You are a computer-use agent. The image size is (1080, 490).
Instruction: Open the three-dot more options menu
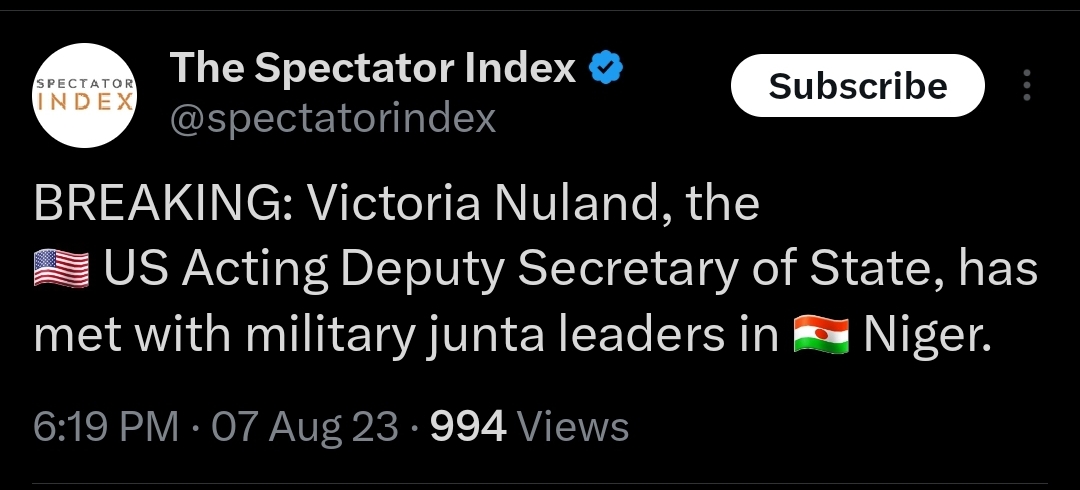[x=1026, y=86]
